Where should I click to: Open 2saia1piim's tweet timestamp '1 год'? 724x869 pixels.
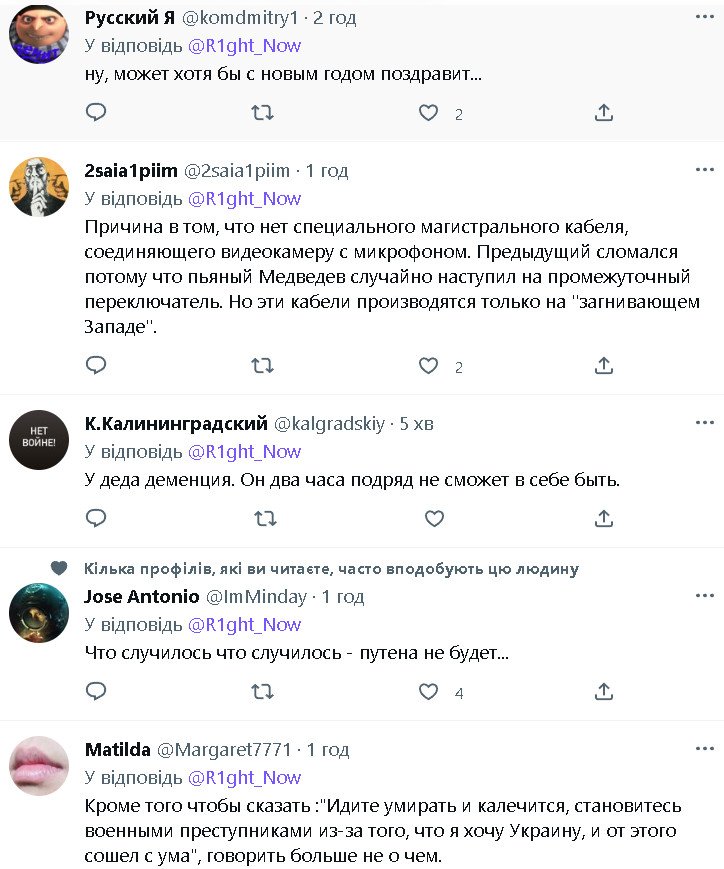(x=327, y=171)
